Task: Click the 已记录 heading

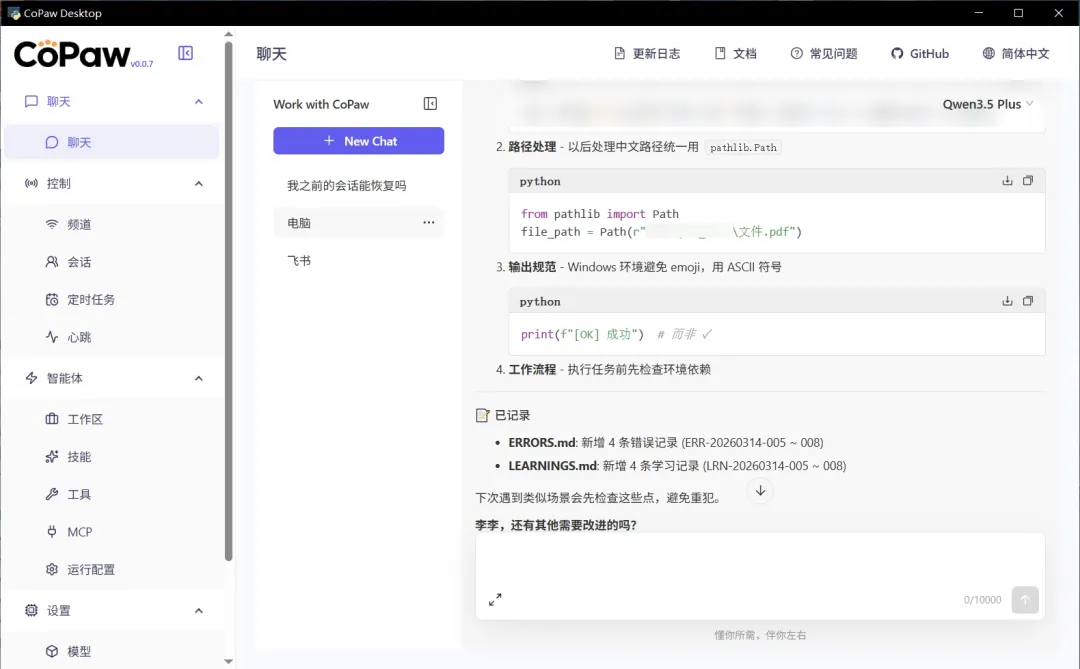Action: point(512,415)
